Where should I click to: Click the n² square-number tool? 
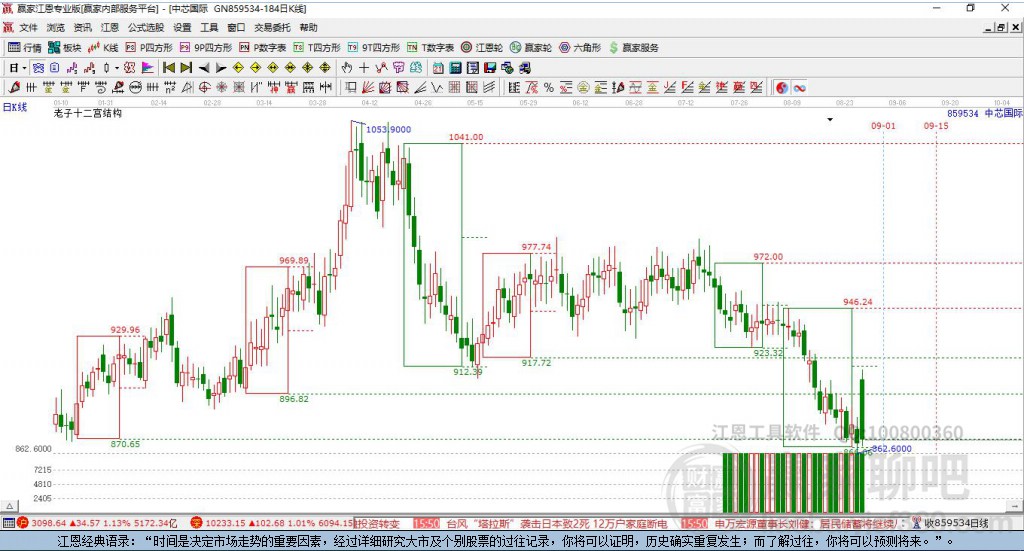(170, 87)
